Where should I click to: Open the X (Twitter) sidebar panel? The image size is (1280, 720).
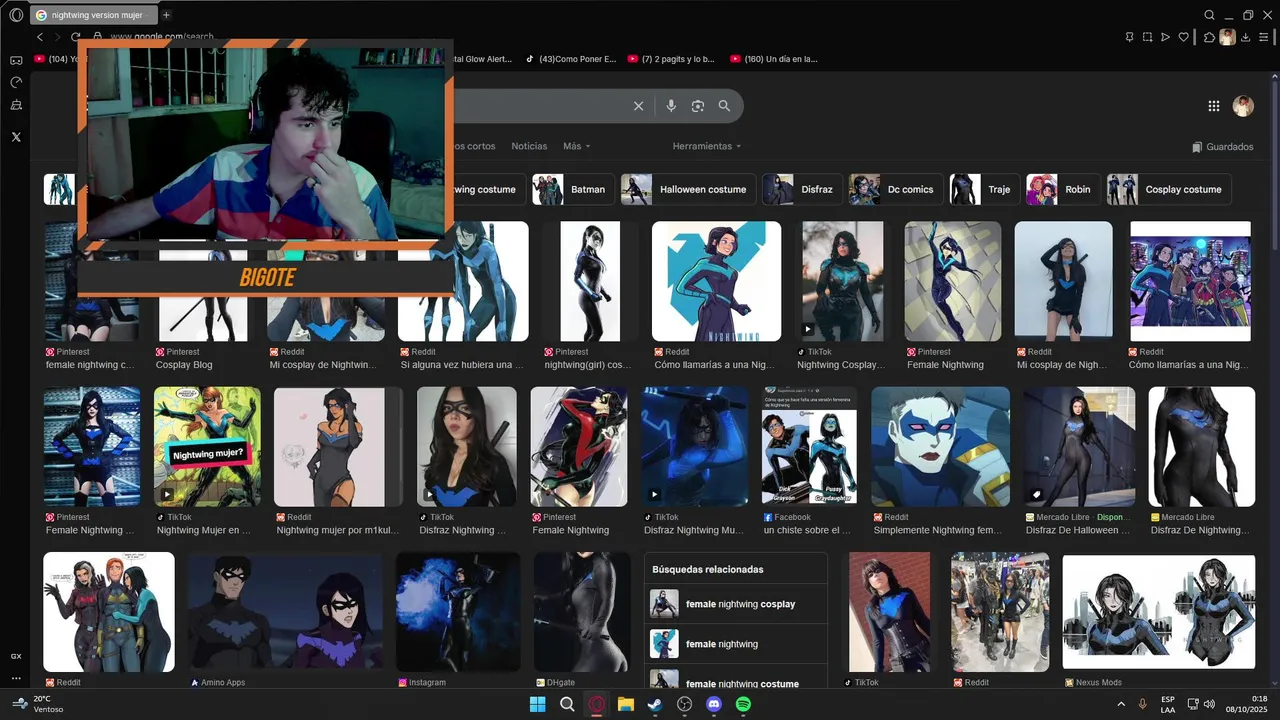pos(16,137)
